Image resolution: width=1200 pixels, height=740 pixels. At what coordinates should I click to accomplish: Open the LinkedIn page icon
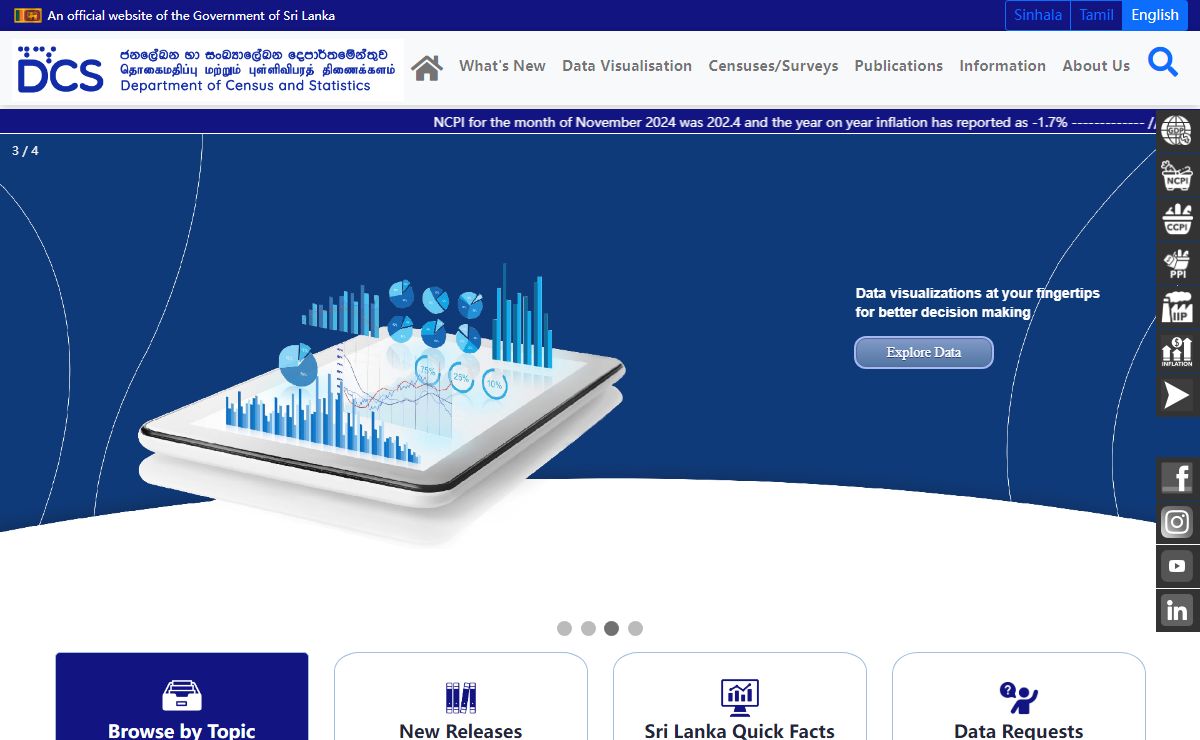pos(1178,610)
